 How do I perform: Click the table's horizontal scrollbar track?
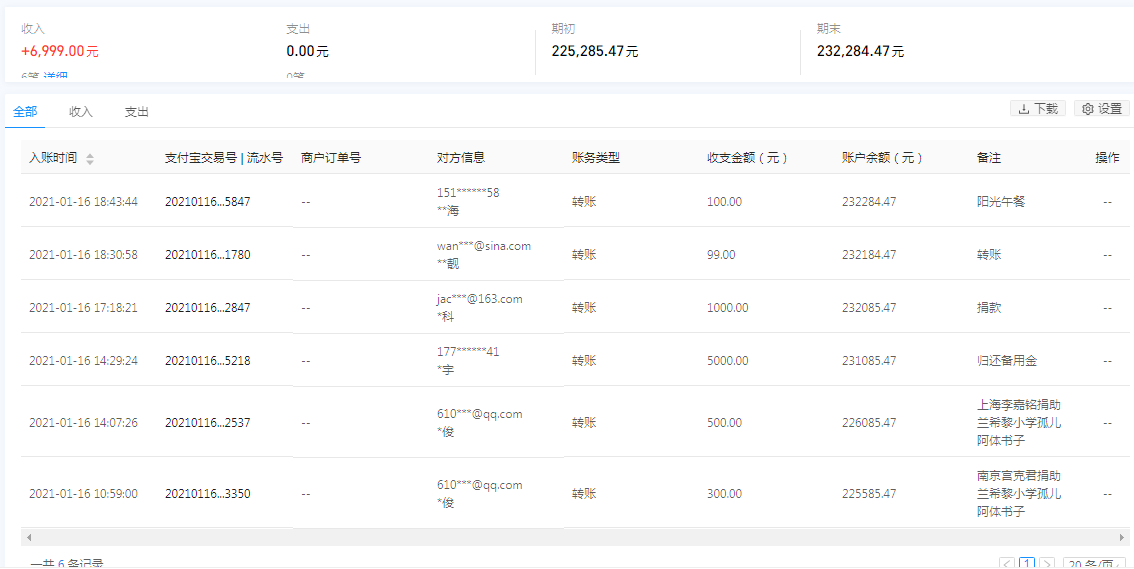pos(575,538)
